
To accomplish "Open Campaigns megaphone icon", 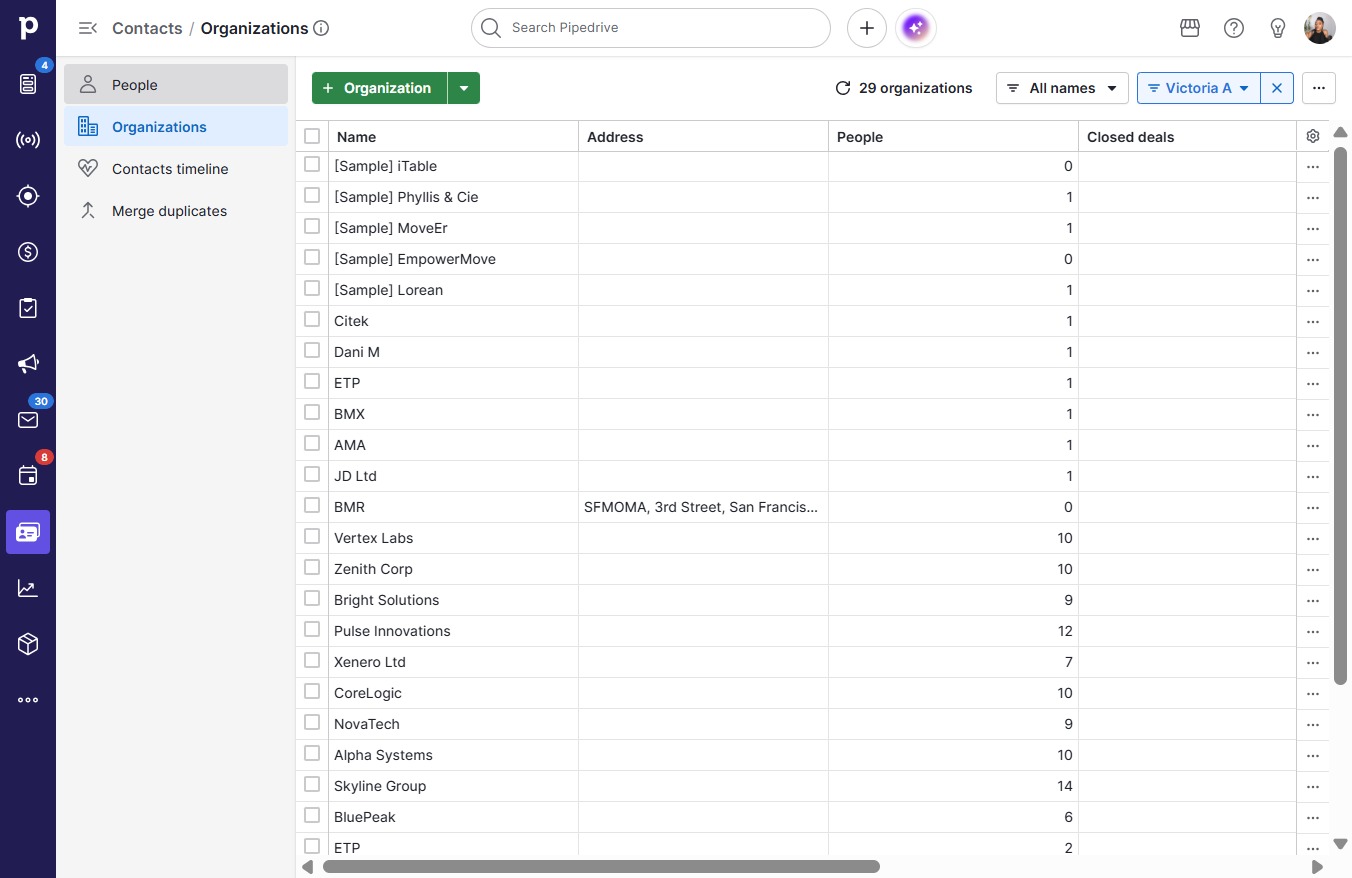I will [x=28, y=364].
